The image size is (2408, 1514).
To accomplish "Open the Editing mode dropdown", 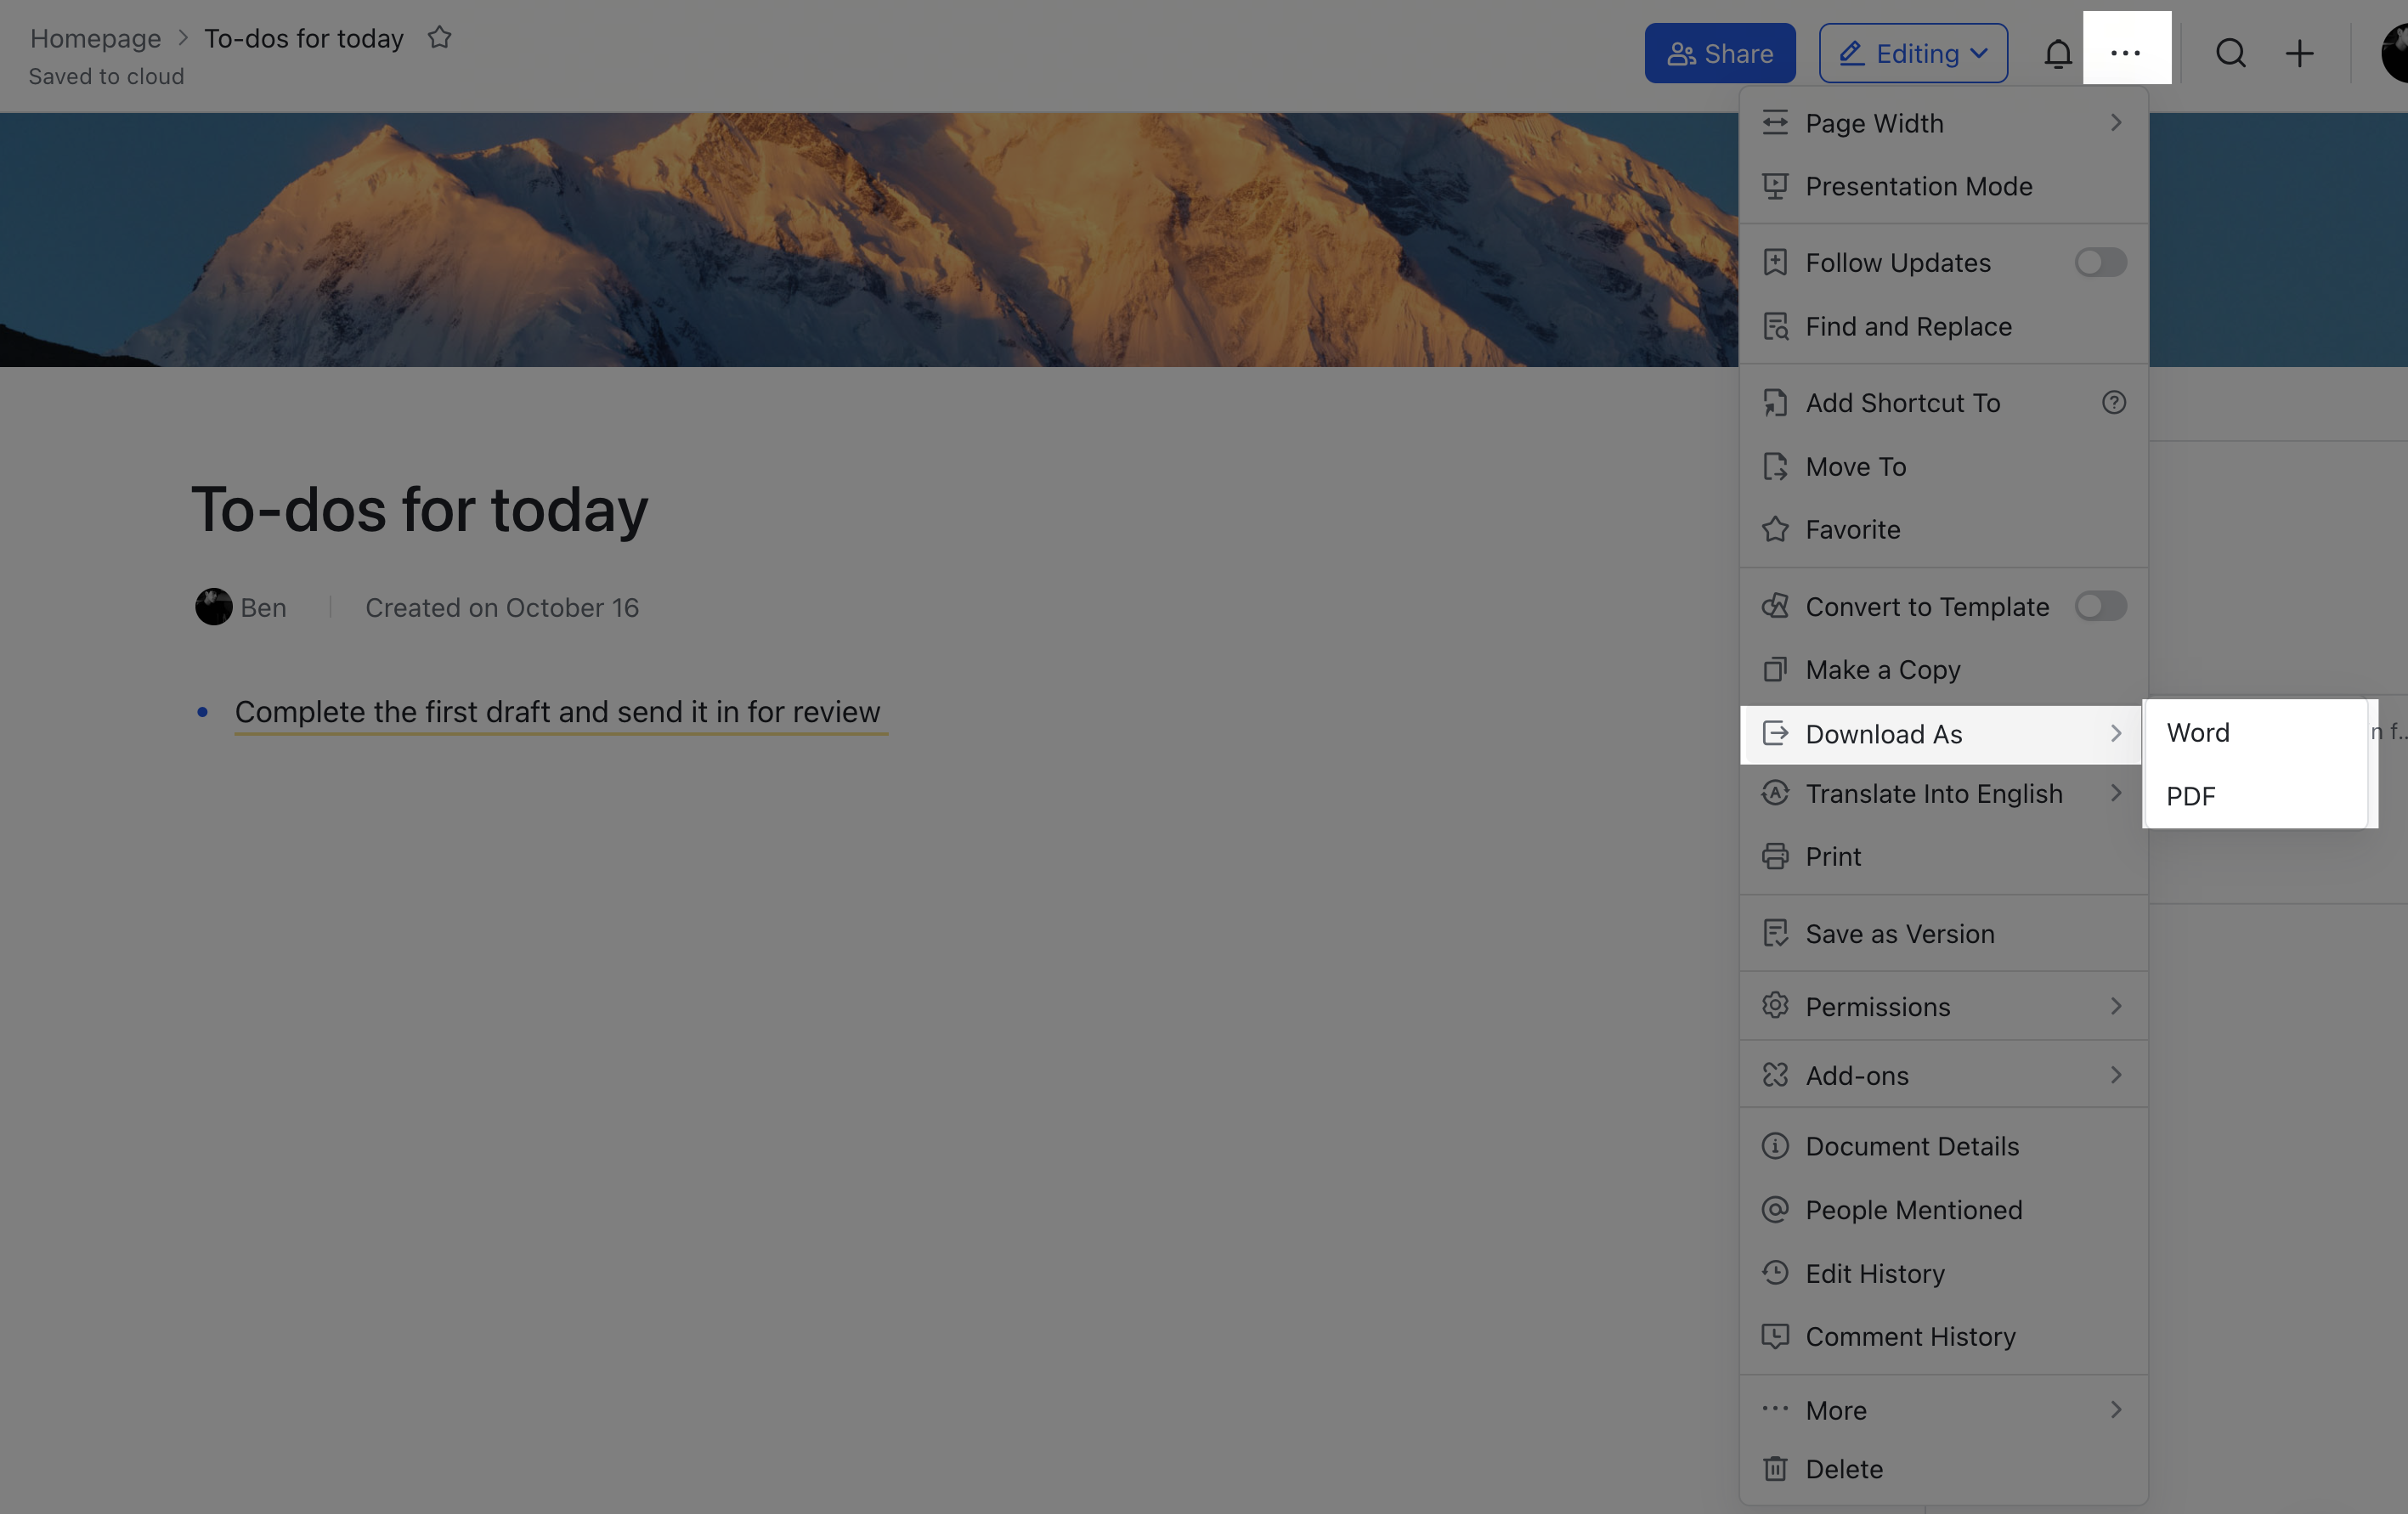I will (1912, 53).
